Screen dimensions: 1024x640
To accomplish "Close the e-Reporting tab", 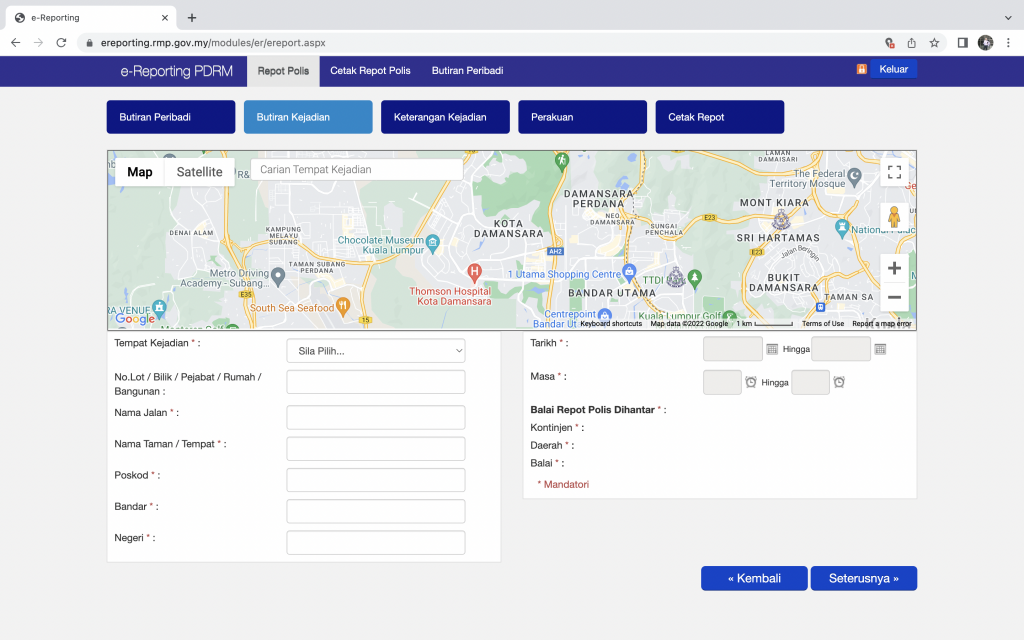I will [x=165, y=18].
